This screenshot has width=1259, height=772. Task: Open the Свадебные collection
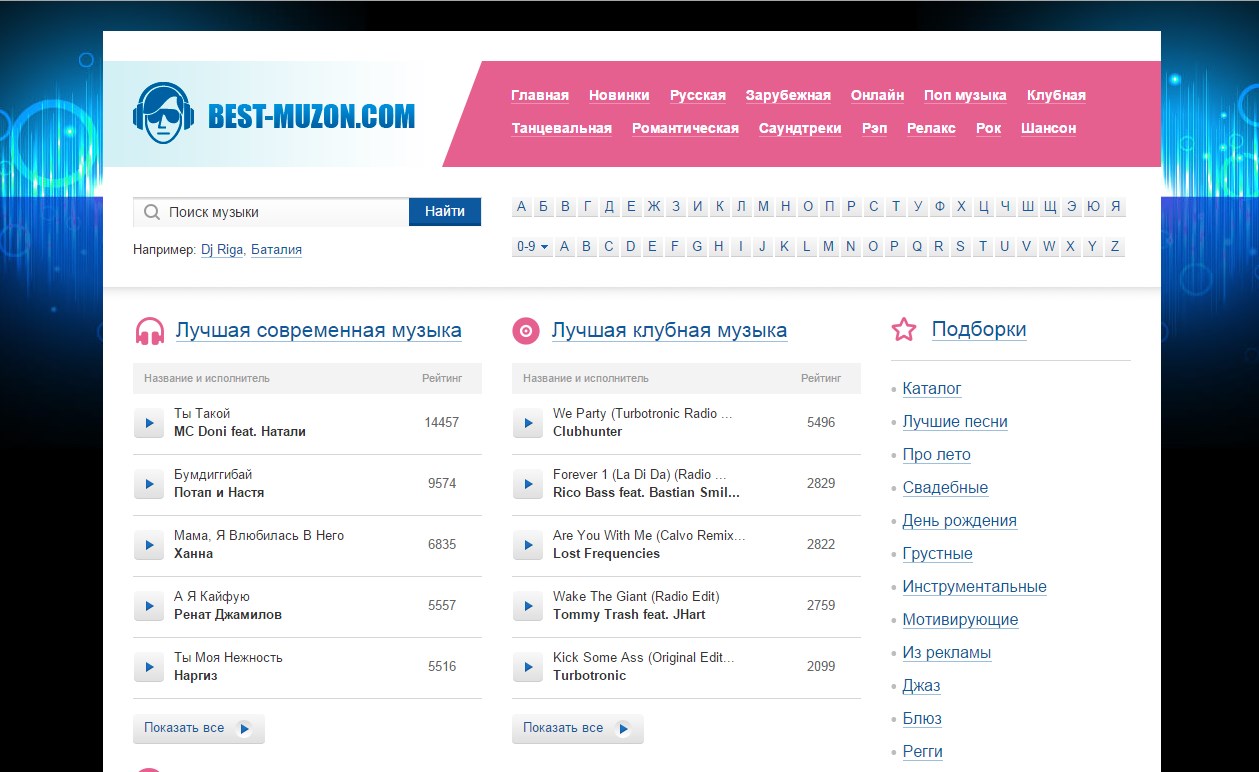[945, 488]
